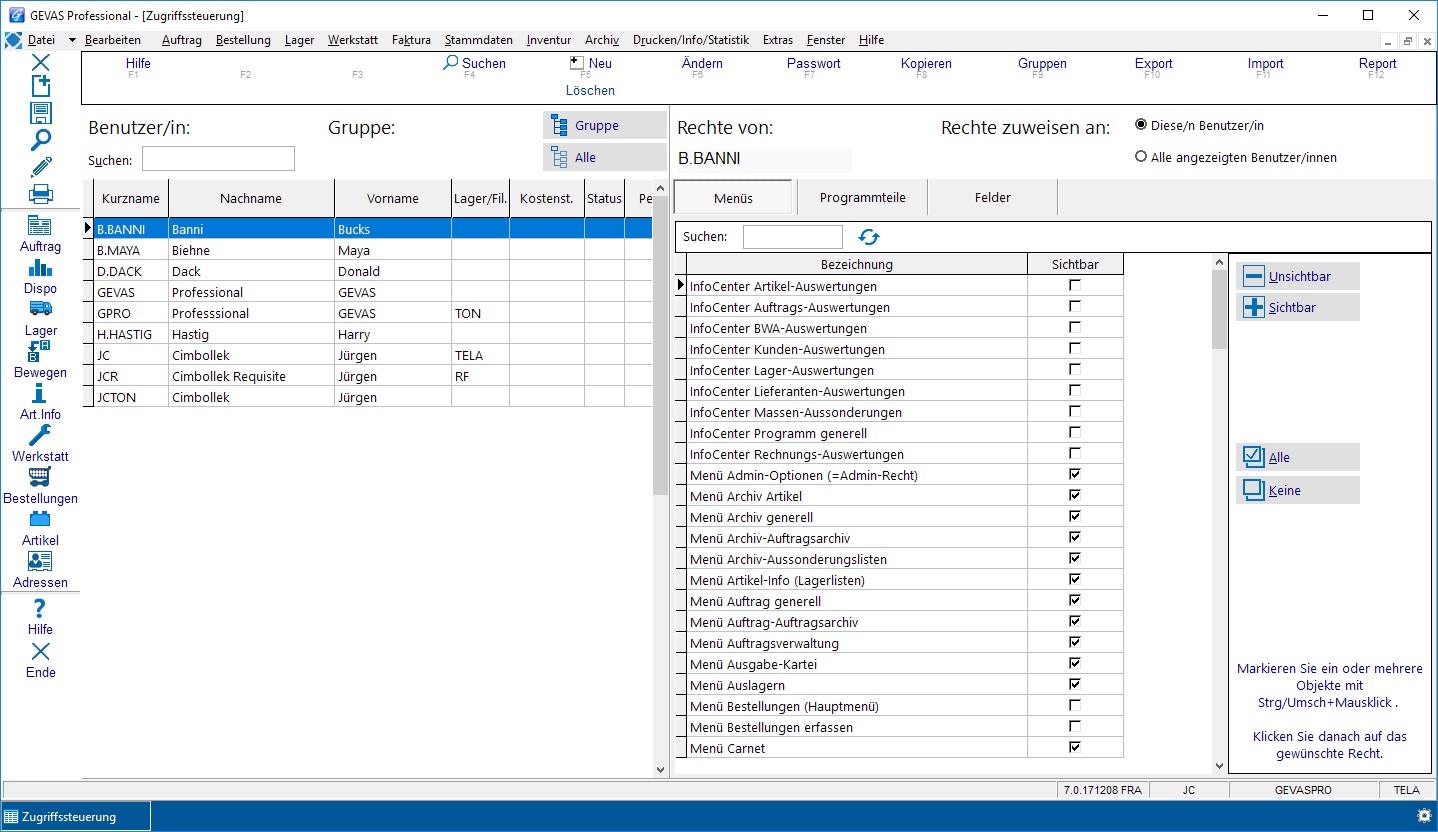Select user row D.DACK
1438x832 pixels.
[367, 271]
